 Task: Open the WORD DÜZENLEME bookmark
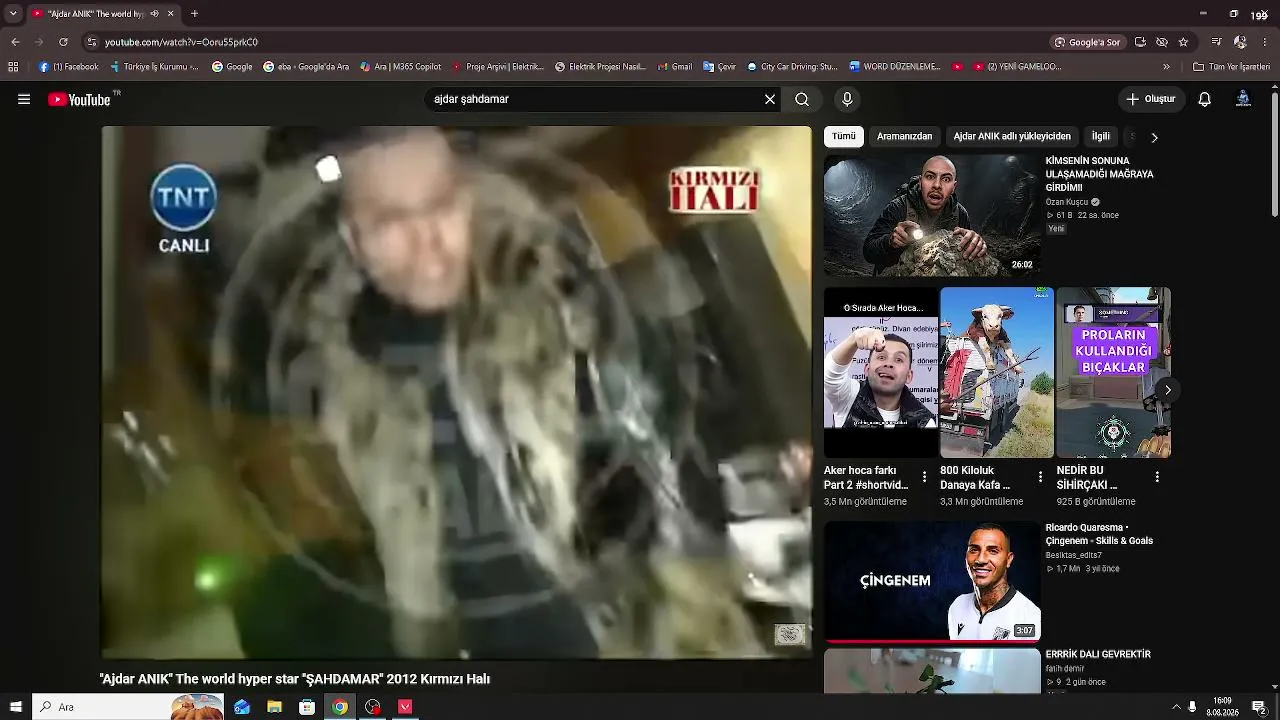pos(895,67)
